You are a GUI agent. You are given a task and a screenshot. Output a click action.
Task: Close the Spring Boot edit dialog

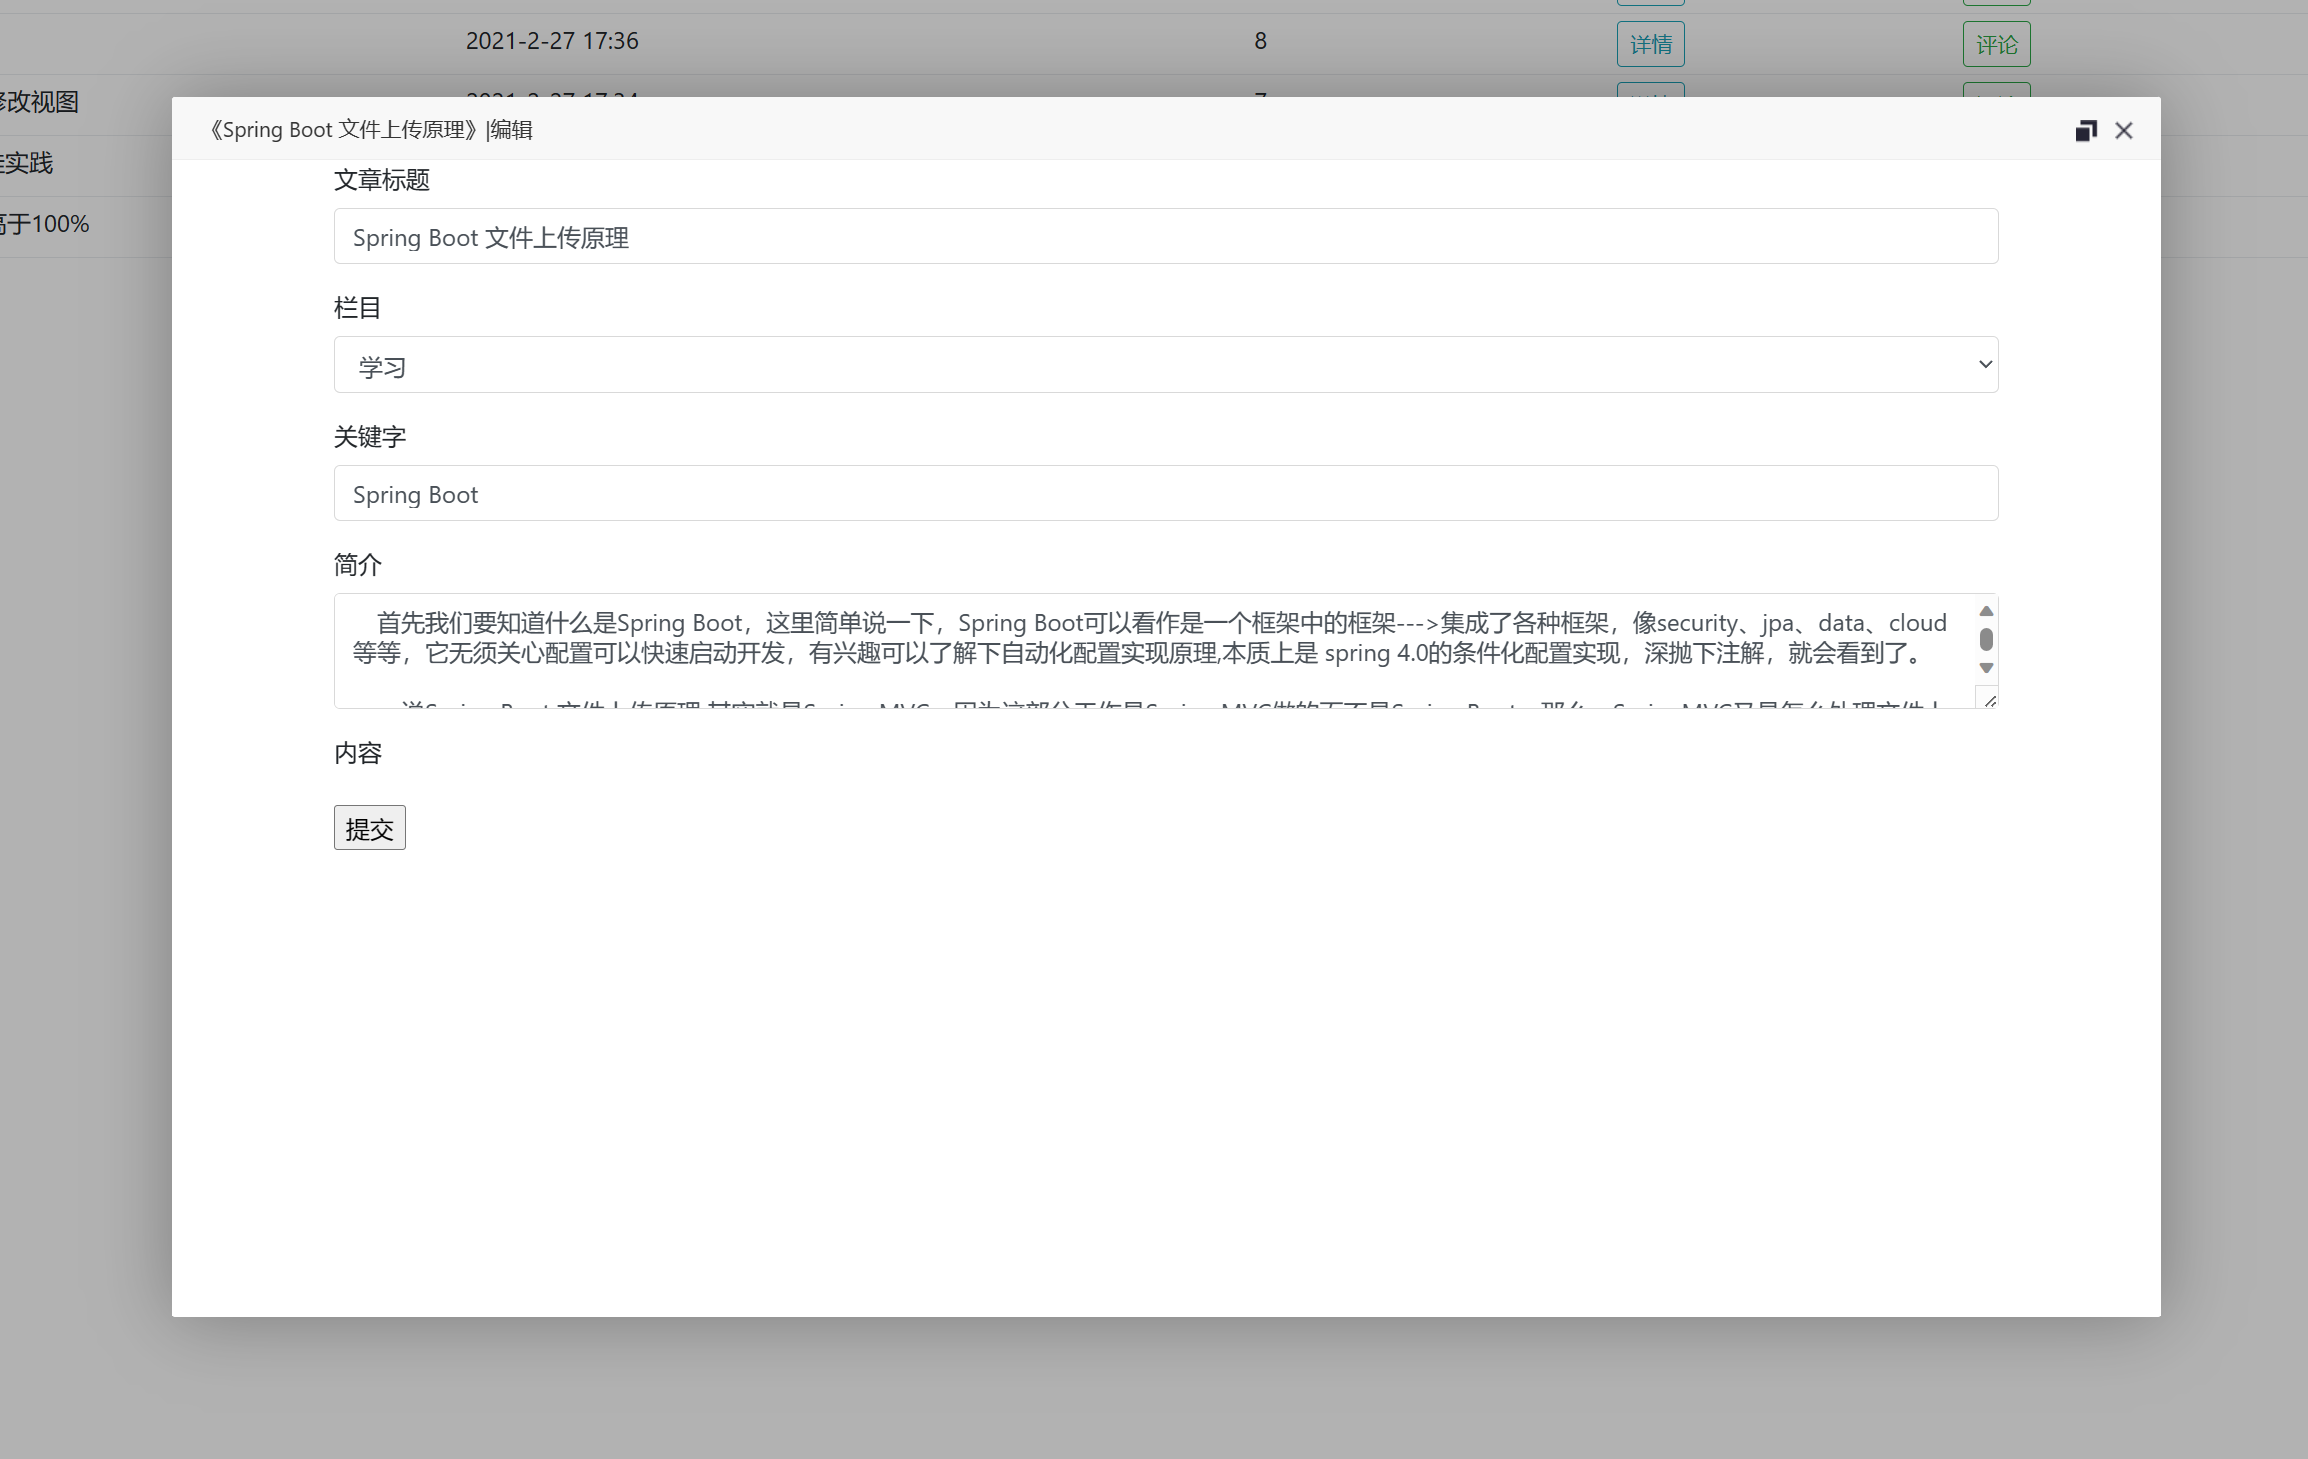coord(2124,131)
